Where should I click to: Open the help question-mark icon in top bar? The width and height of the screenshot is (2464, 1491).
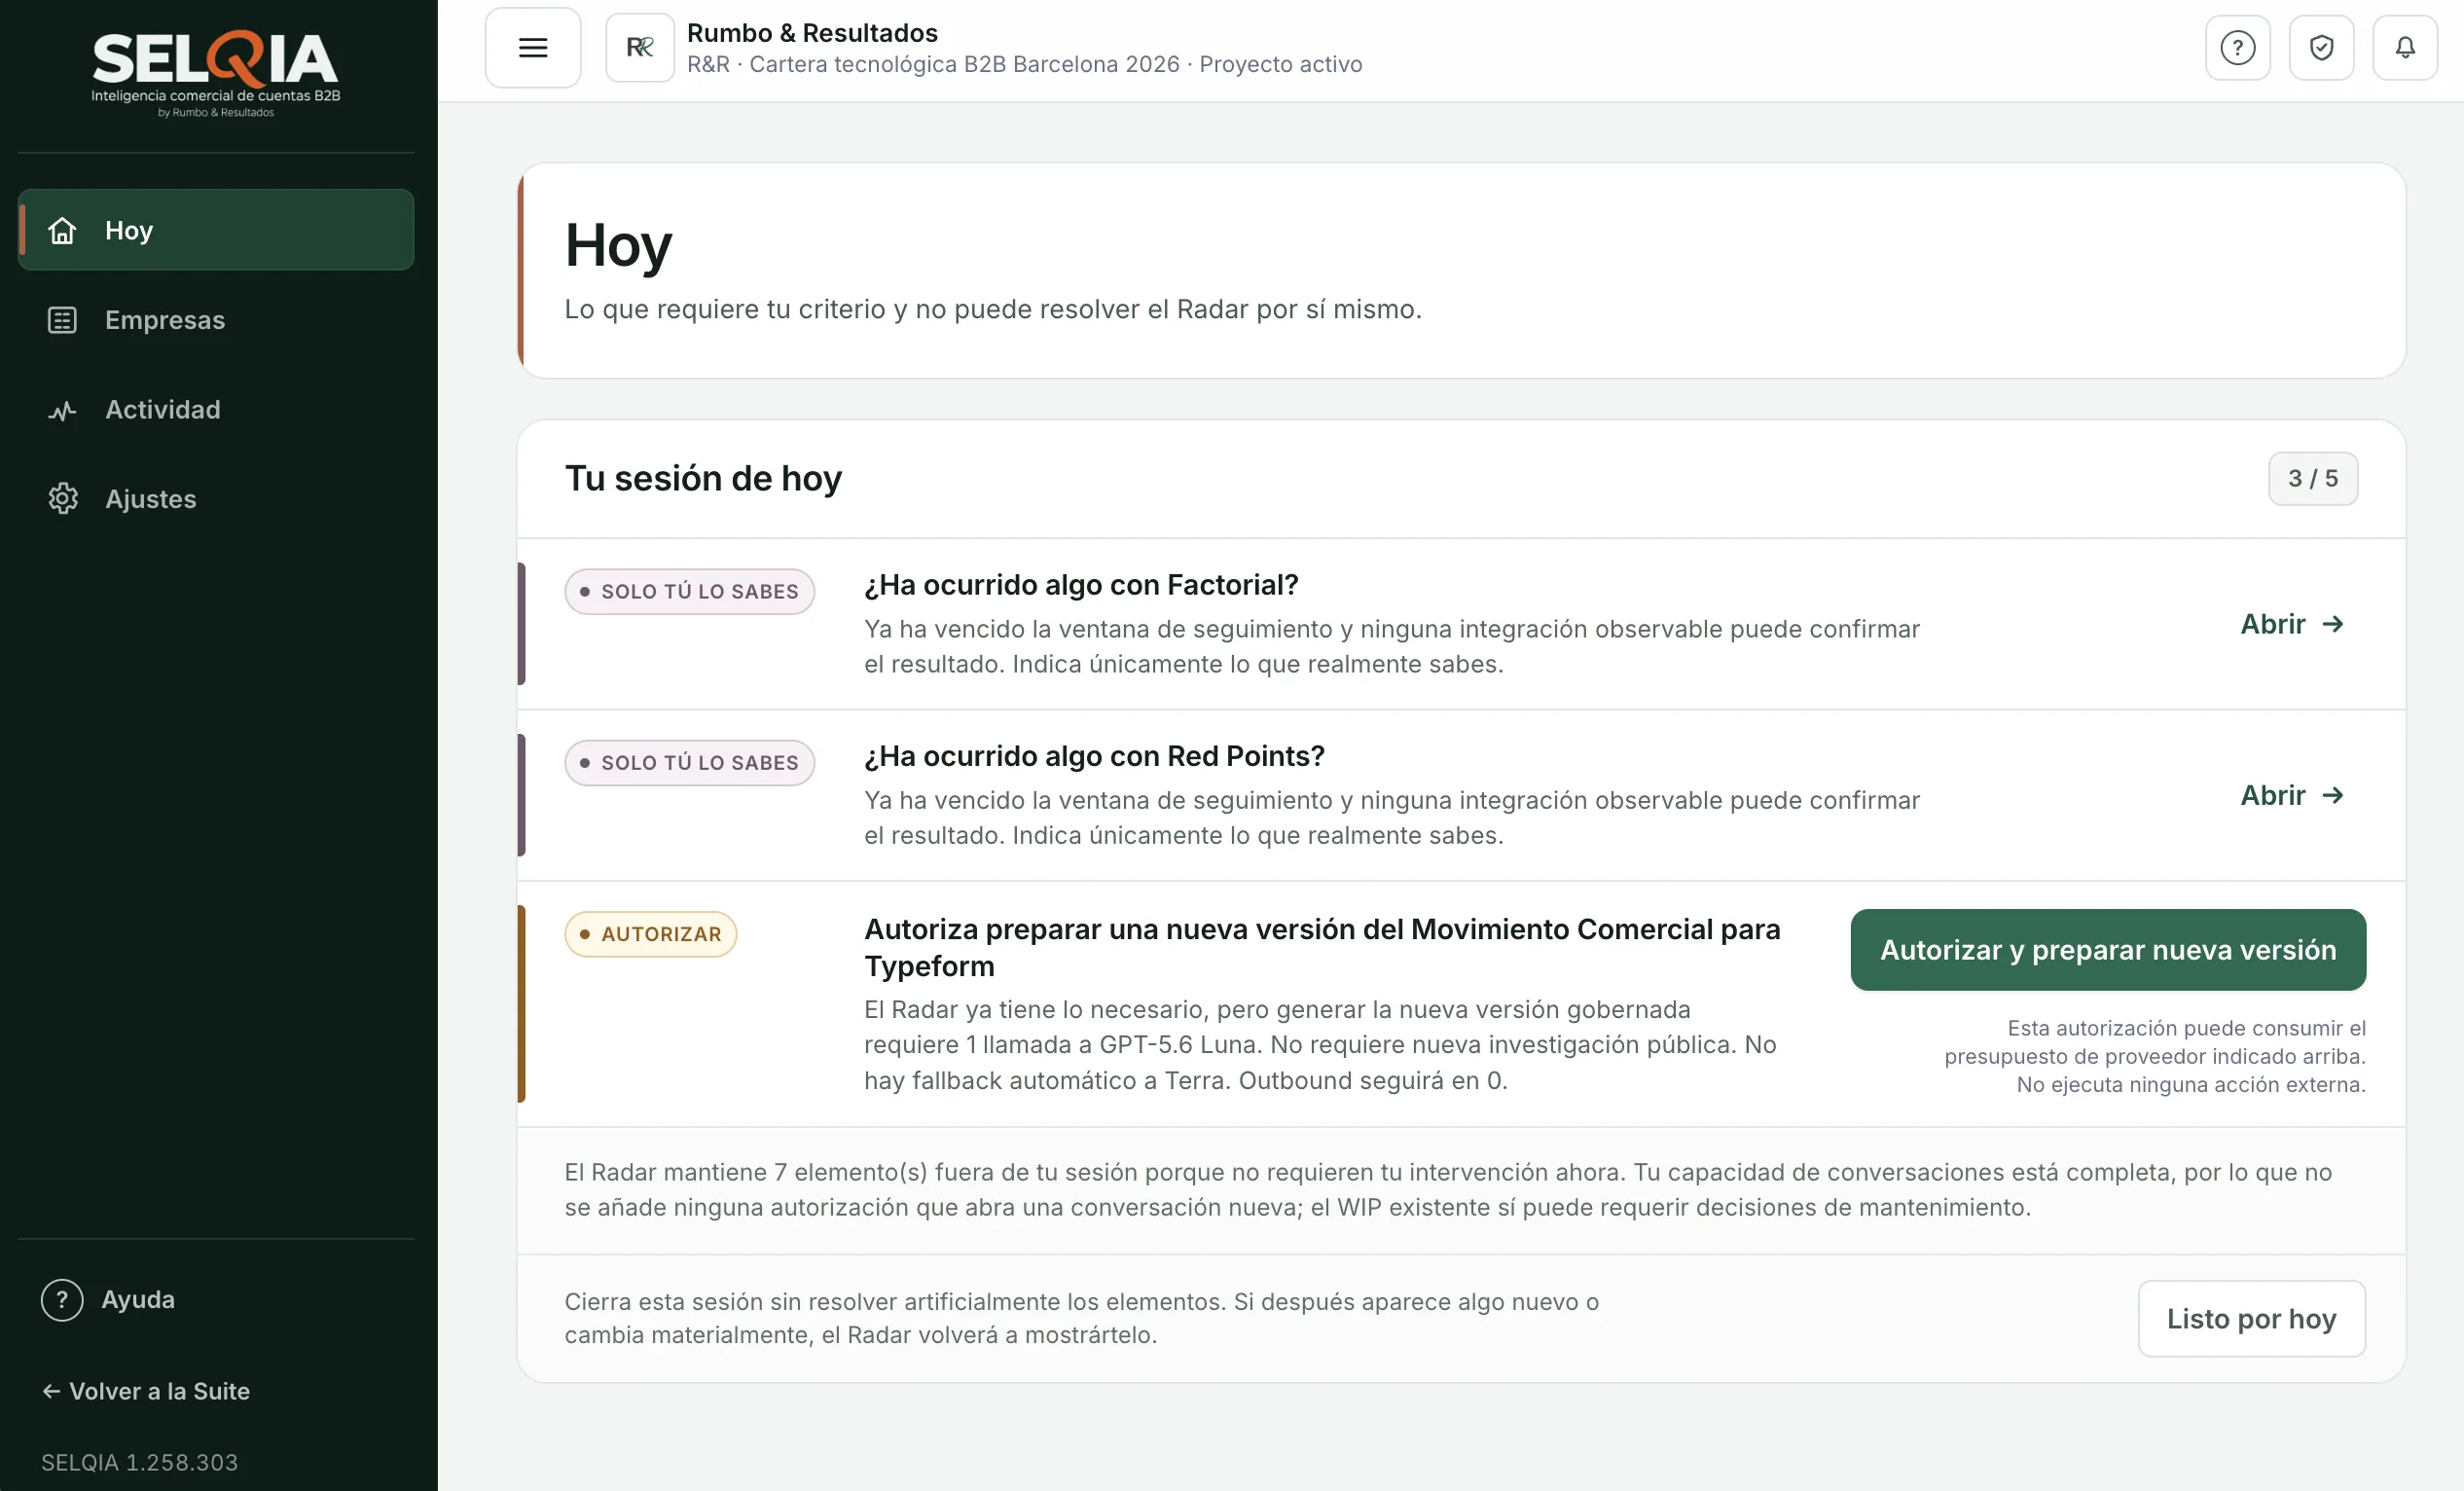[2238, 47]
